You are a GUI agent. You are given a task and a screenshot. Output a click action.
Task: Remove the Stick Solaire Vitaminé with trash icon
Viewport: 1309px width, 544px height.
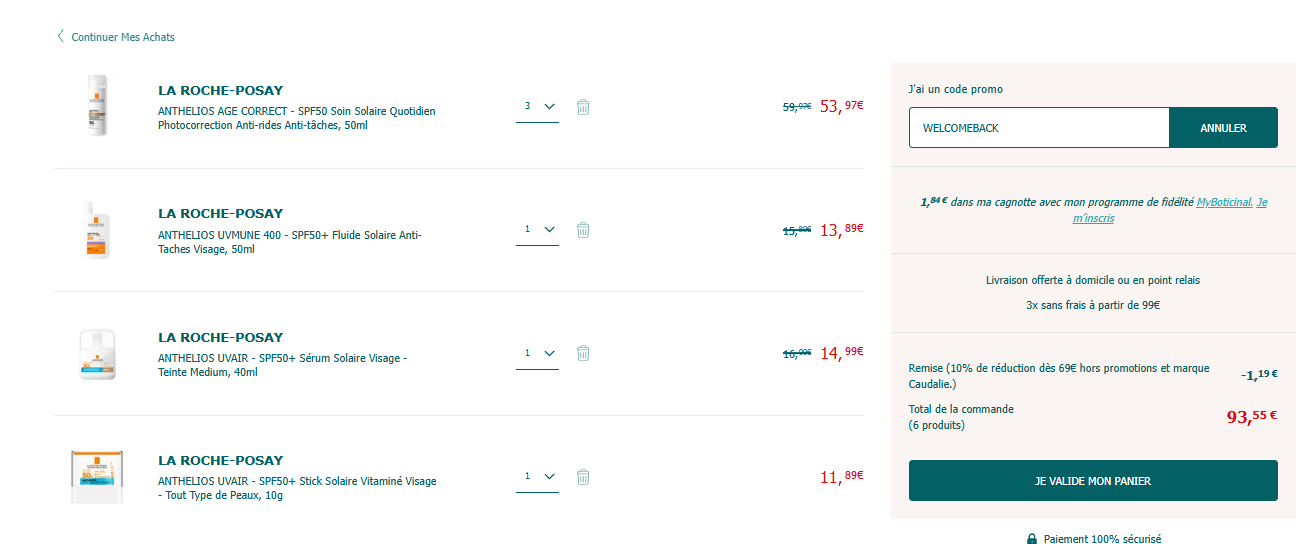coord(583,477)
